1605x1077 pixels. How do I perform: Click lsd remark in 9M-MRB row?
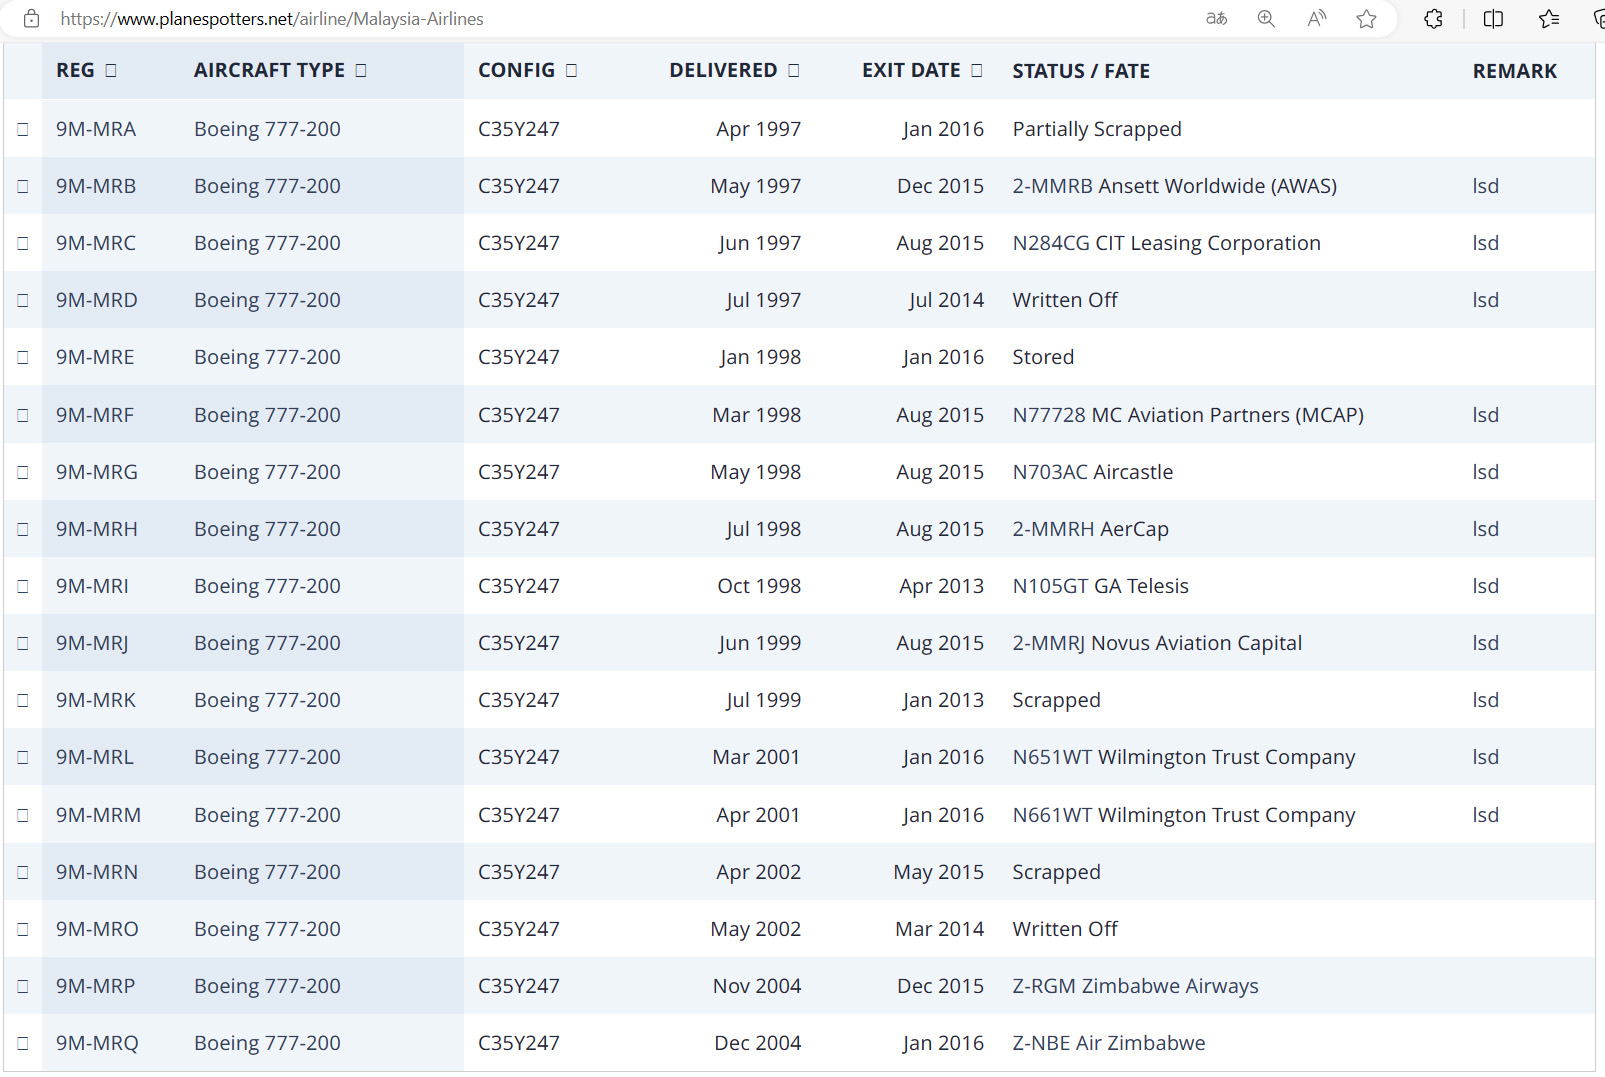tap(1485, 186)
